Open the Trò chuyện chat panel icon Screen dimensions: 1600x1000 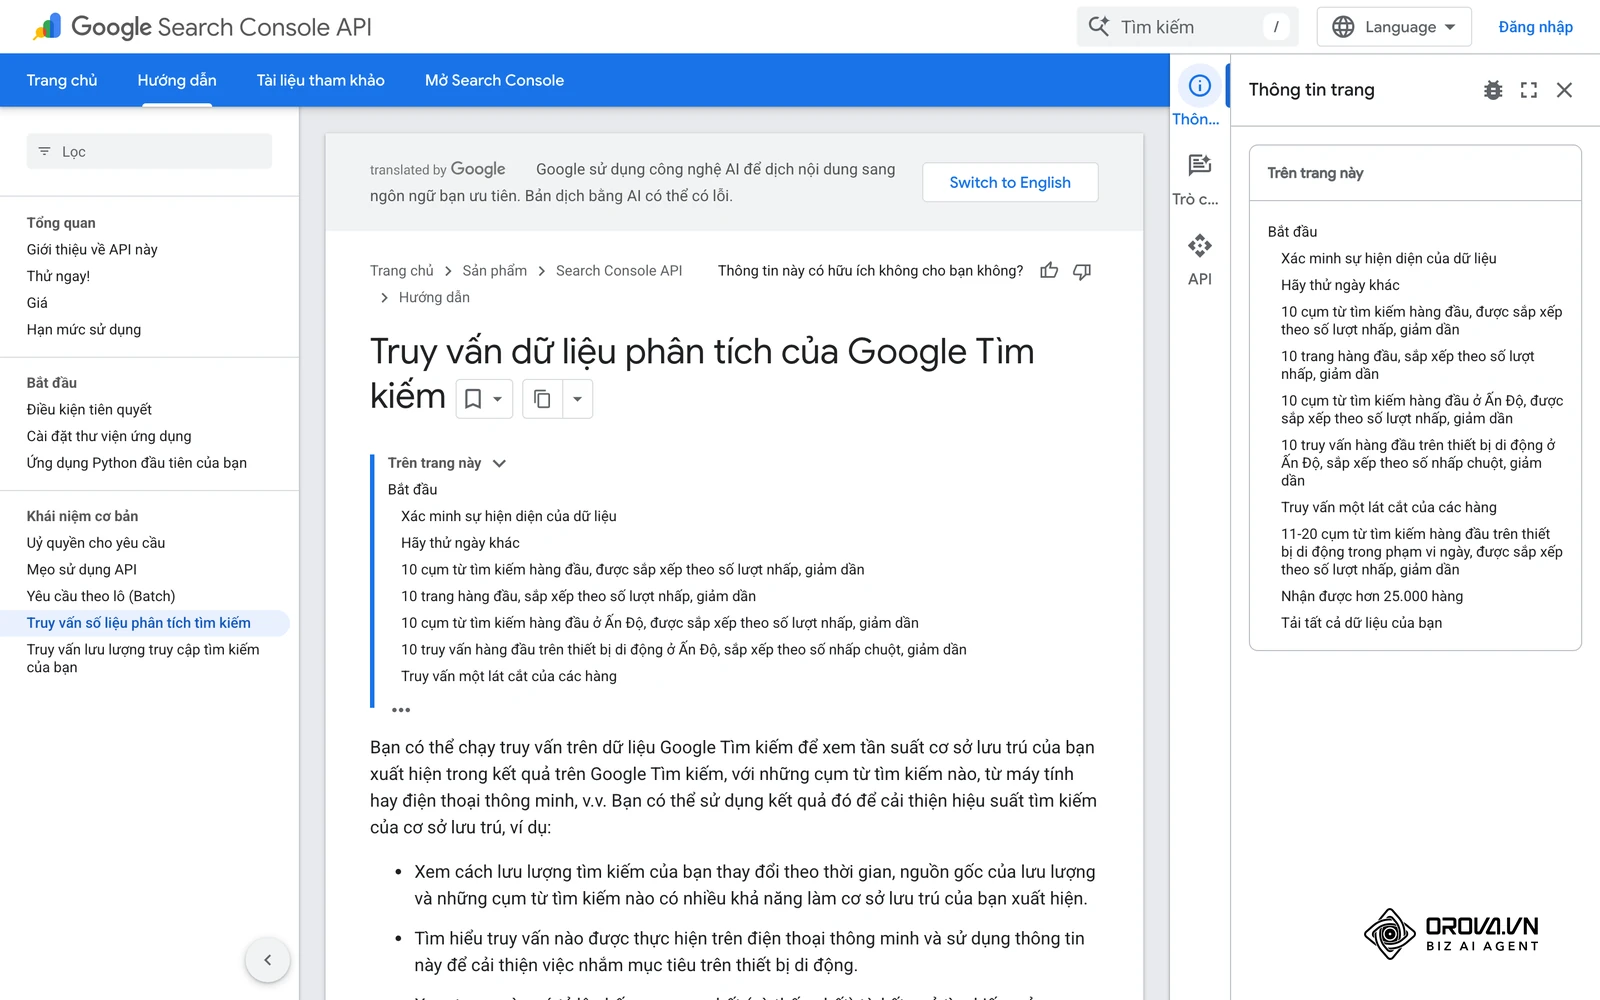tap(1199, 165)
